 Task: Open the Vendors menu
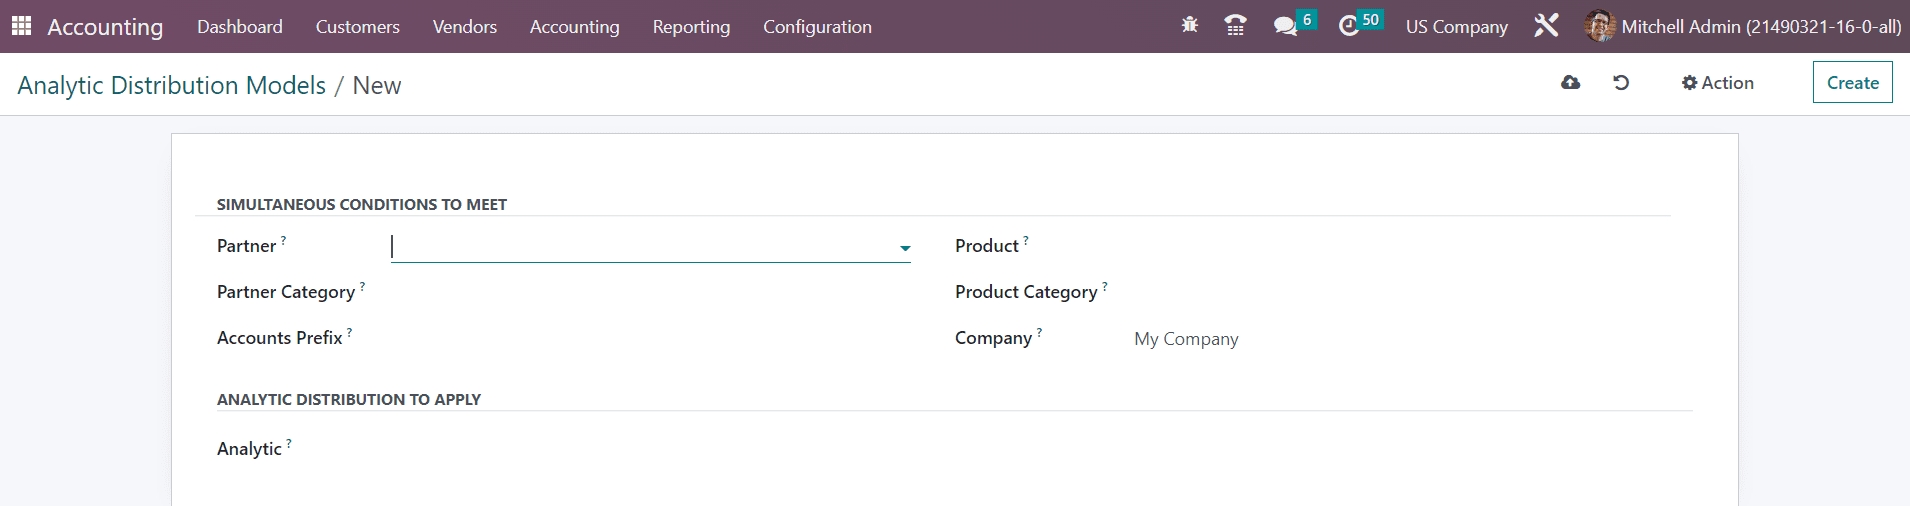coord(464,27)
